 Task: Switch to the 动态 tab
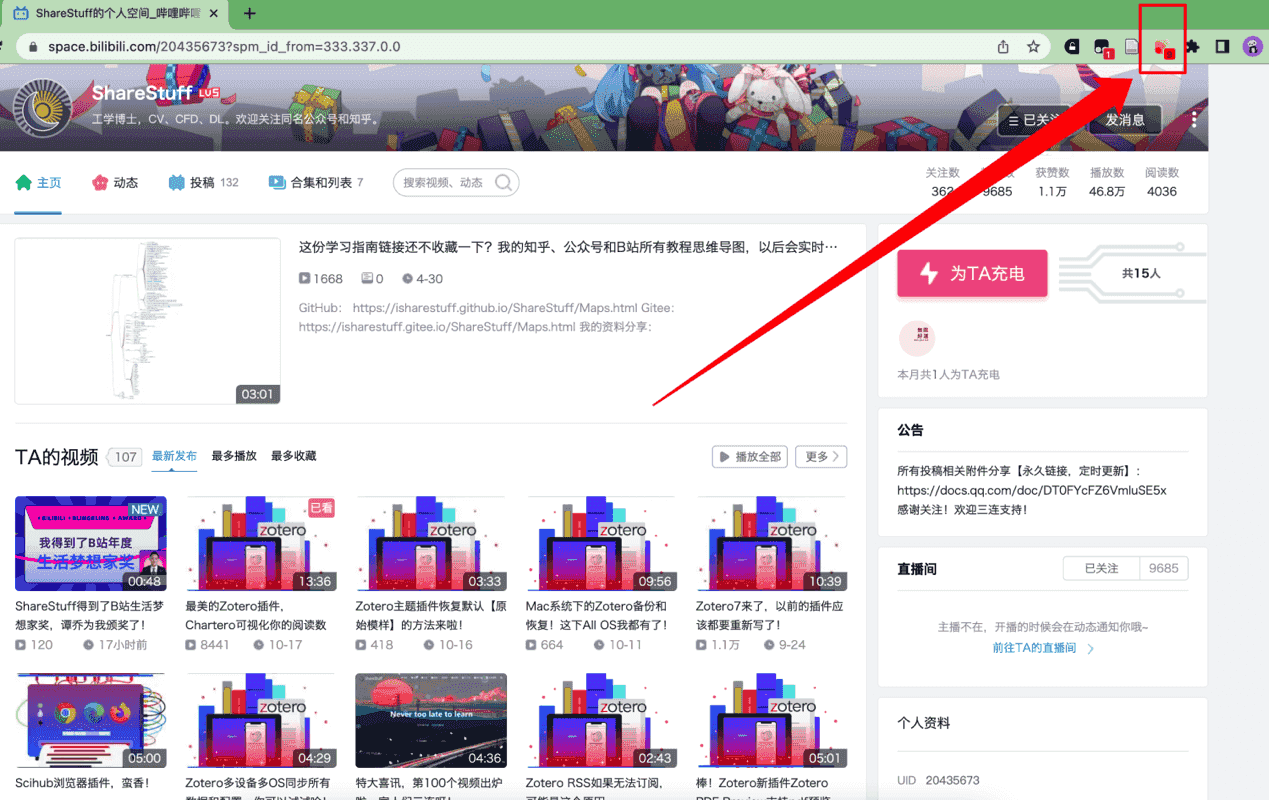tap(115, 183)
